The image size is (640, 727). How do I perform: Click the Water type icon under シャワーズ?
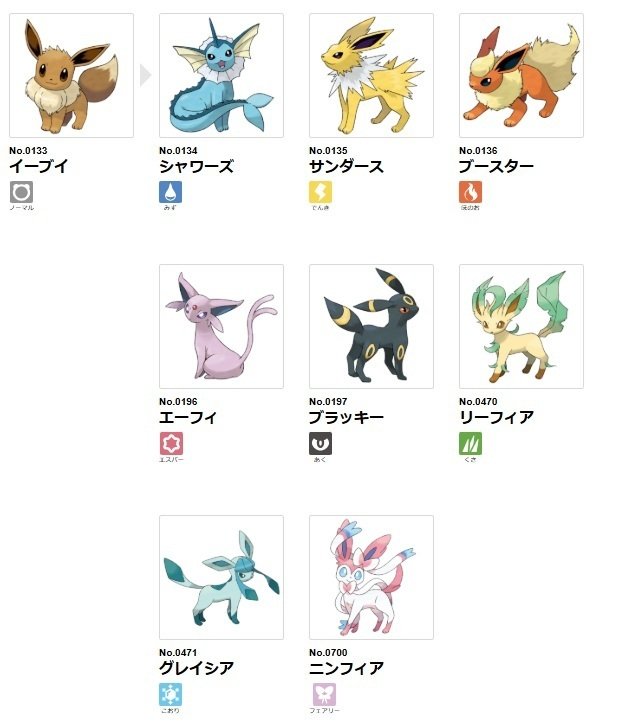(171, 192)
